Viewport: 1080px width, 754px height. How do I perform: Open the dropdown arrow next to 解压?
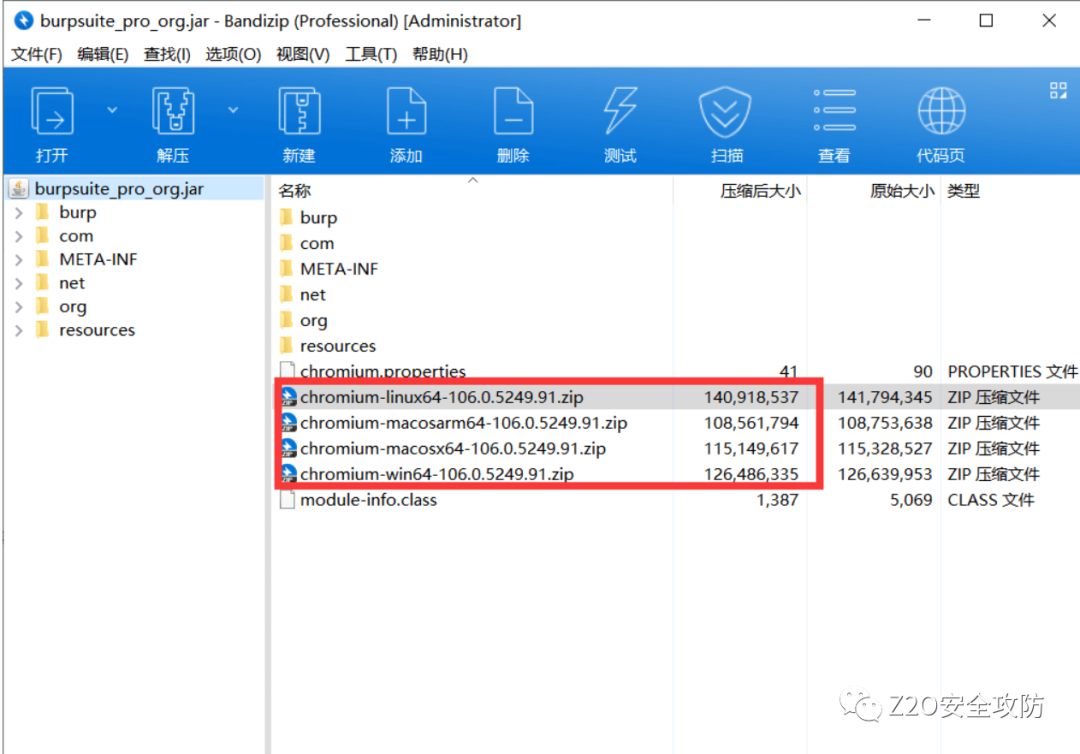click(x=233, y=110)
